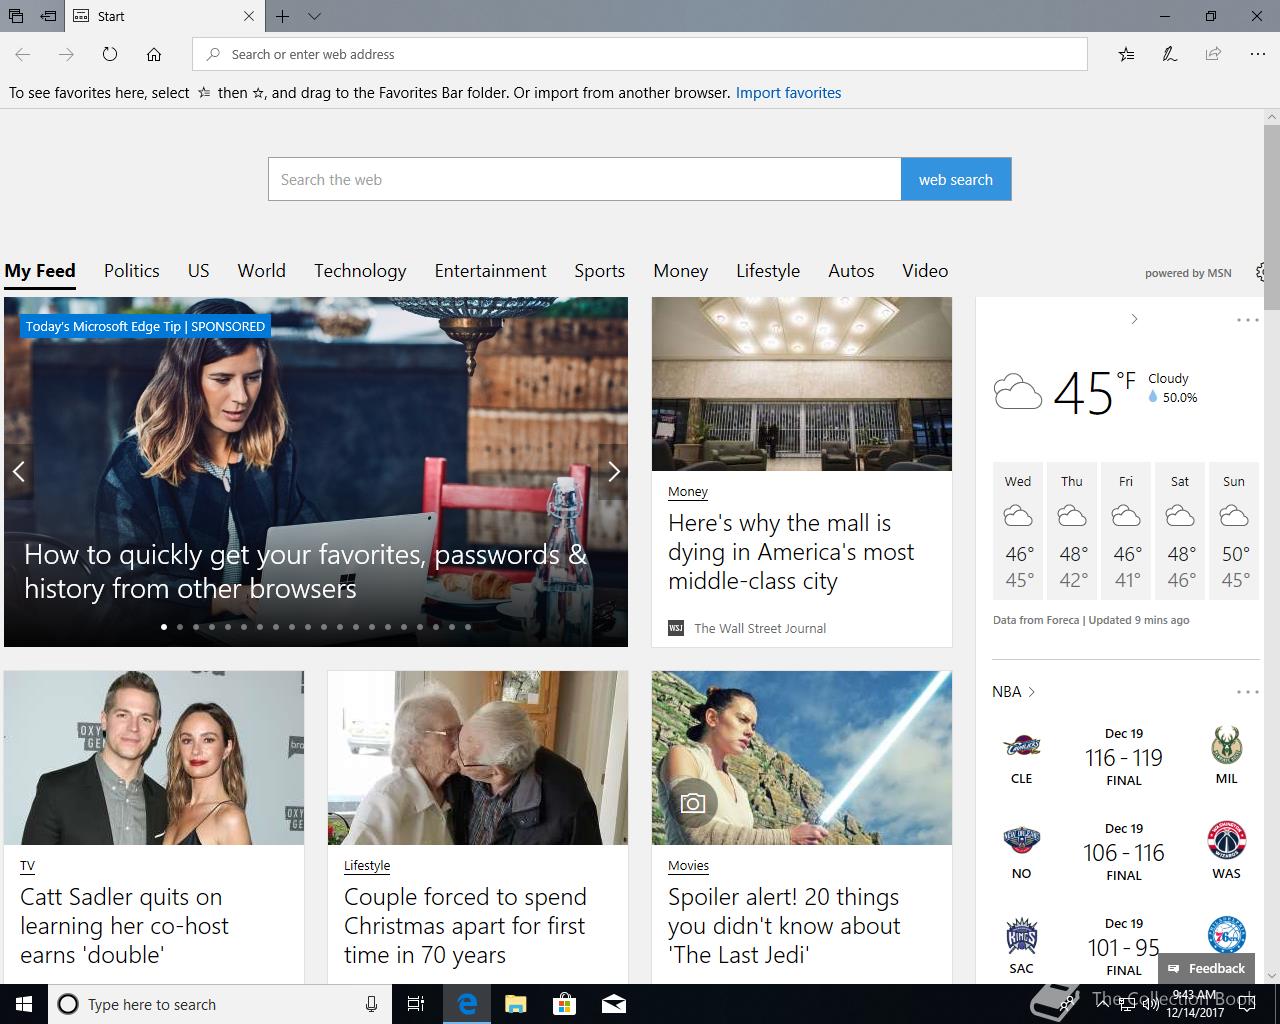Viewport: 1280px width, 1024px height.
Task: Open the Favorites hub star icon
Action: tap(1126, 54)
